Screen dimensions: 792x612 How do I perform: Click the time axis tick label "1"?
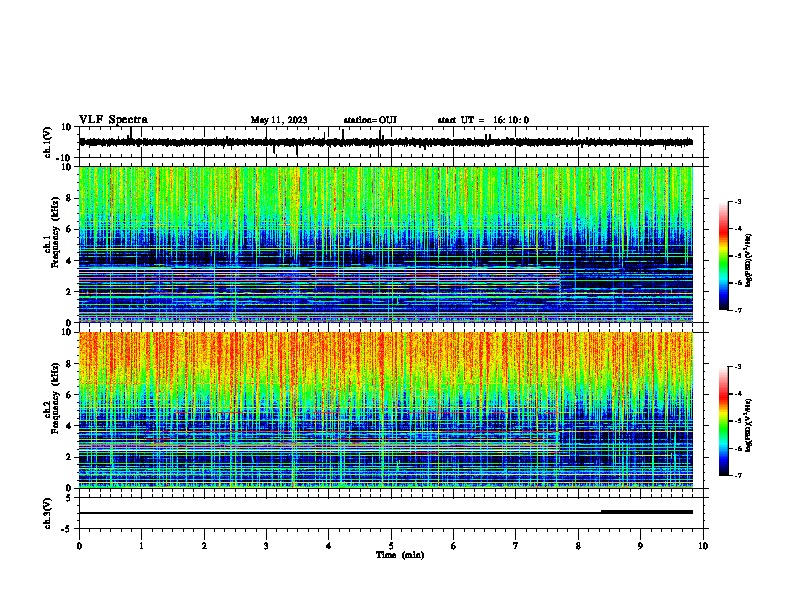tap(141, 546)
